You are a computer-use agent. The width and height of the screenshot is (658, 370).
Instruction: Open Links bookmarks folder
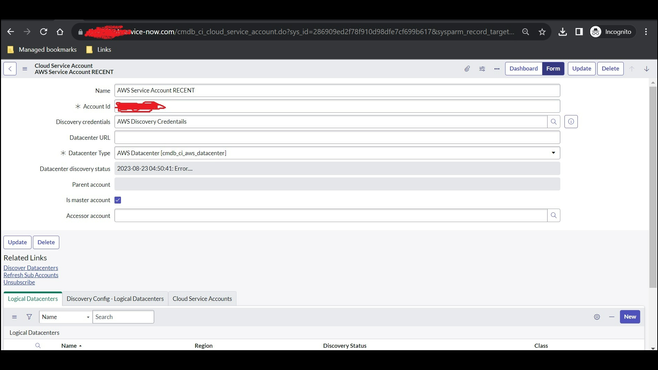point(99,50)
